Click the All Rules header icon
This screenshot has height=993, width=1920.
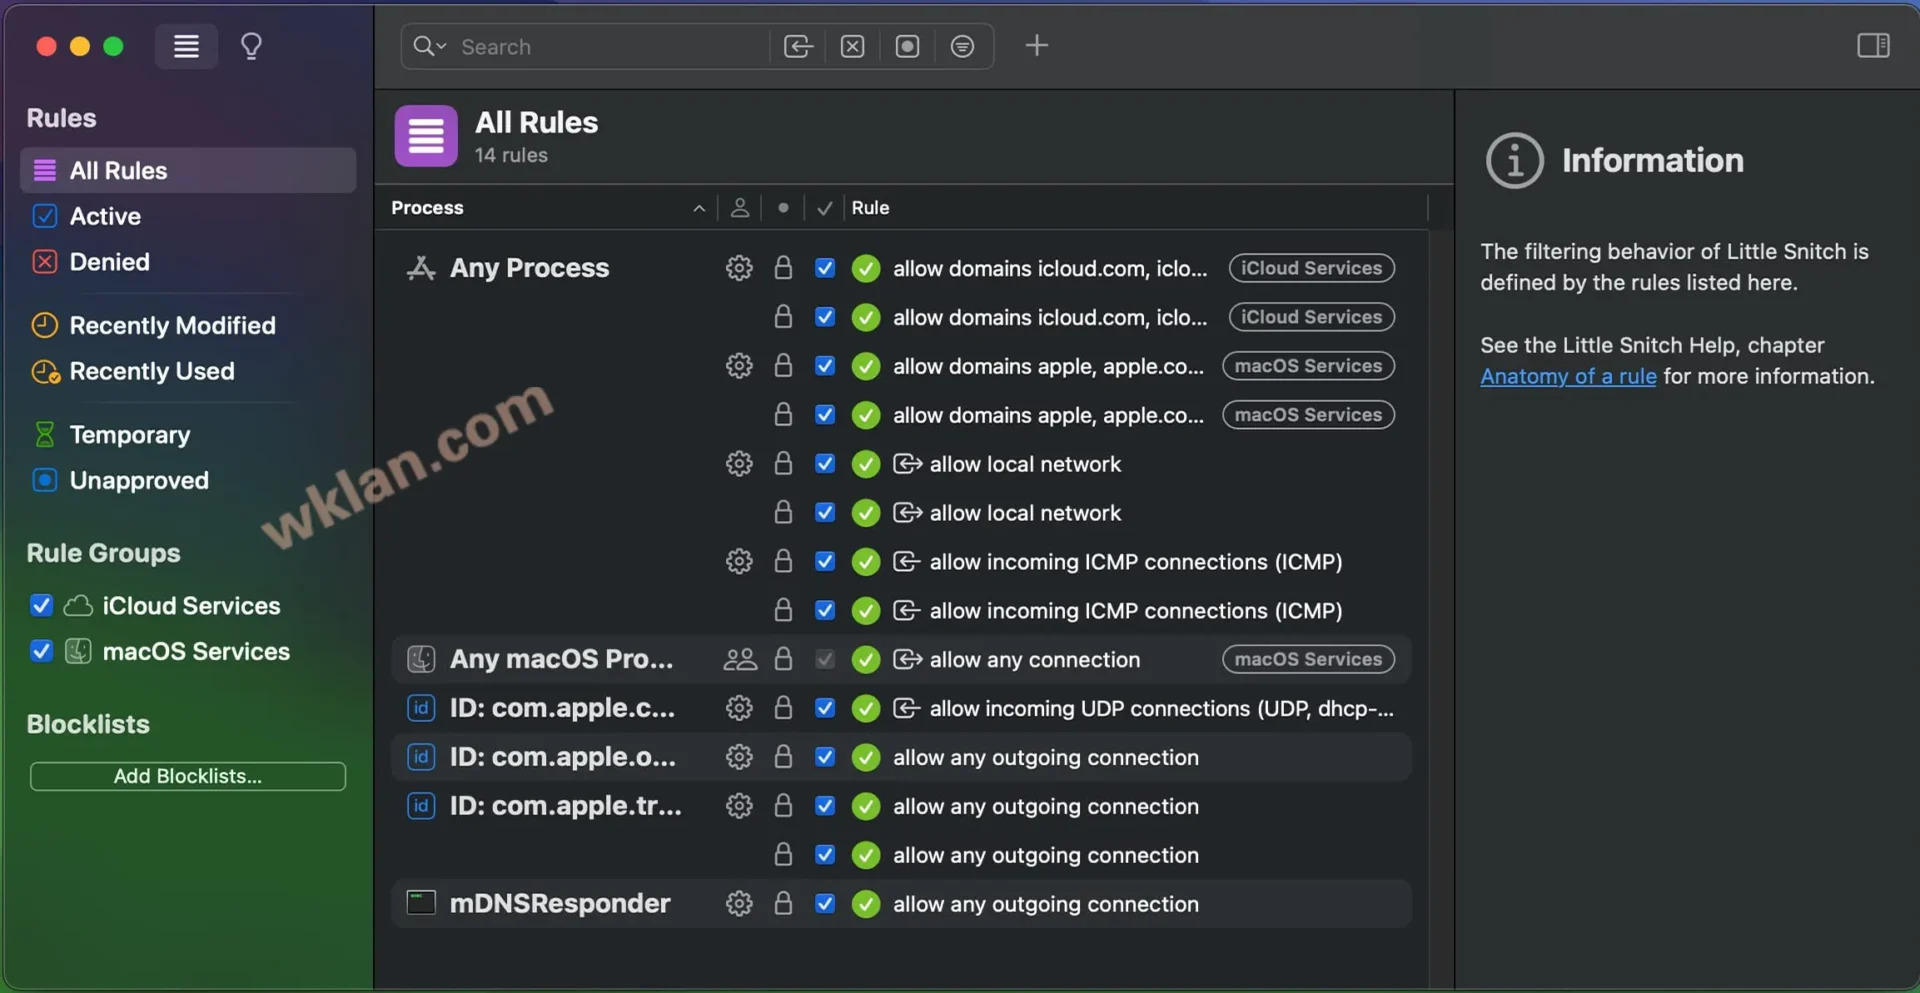click(426, 135)
